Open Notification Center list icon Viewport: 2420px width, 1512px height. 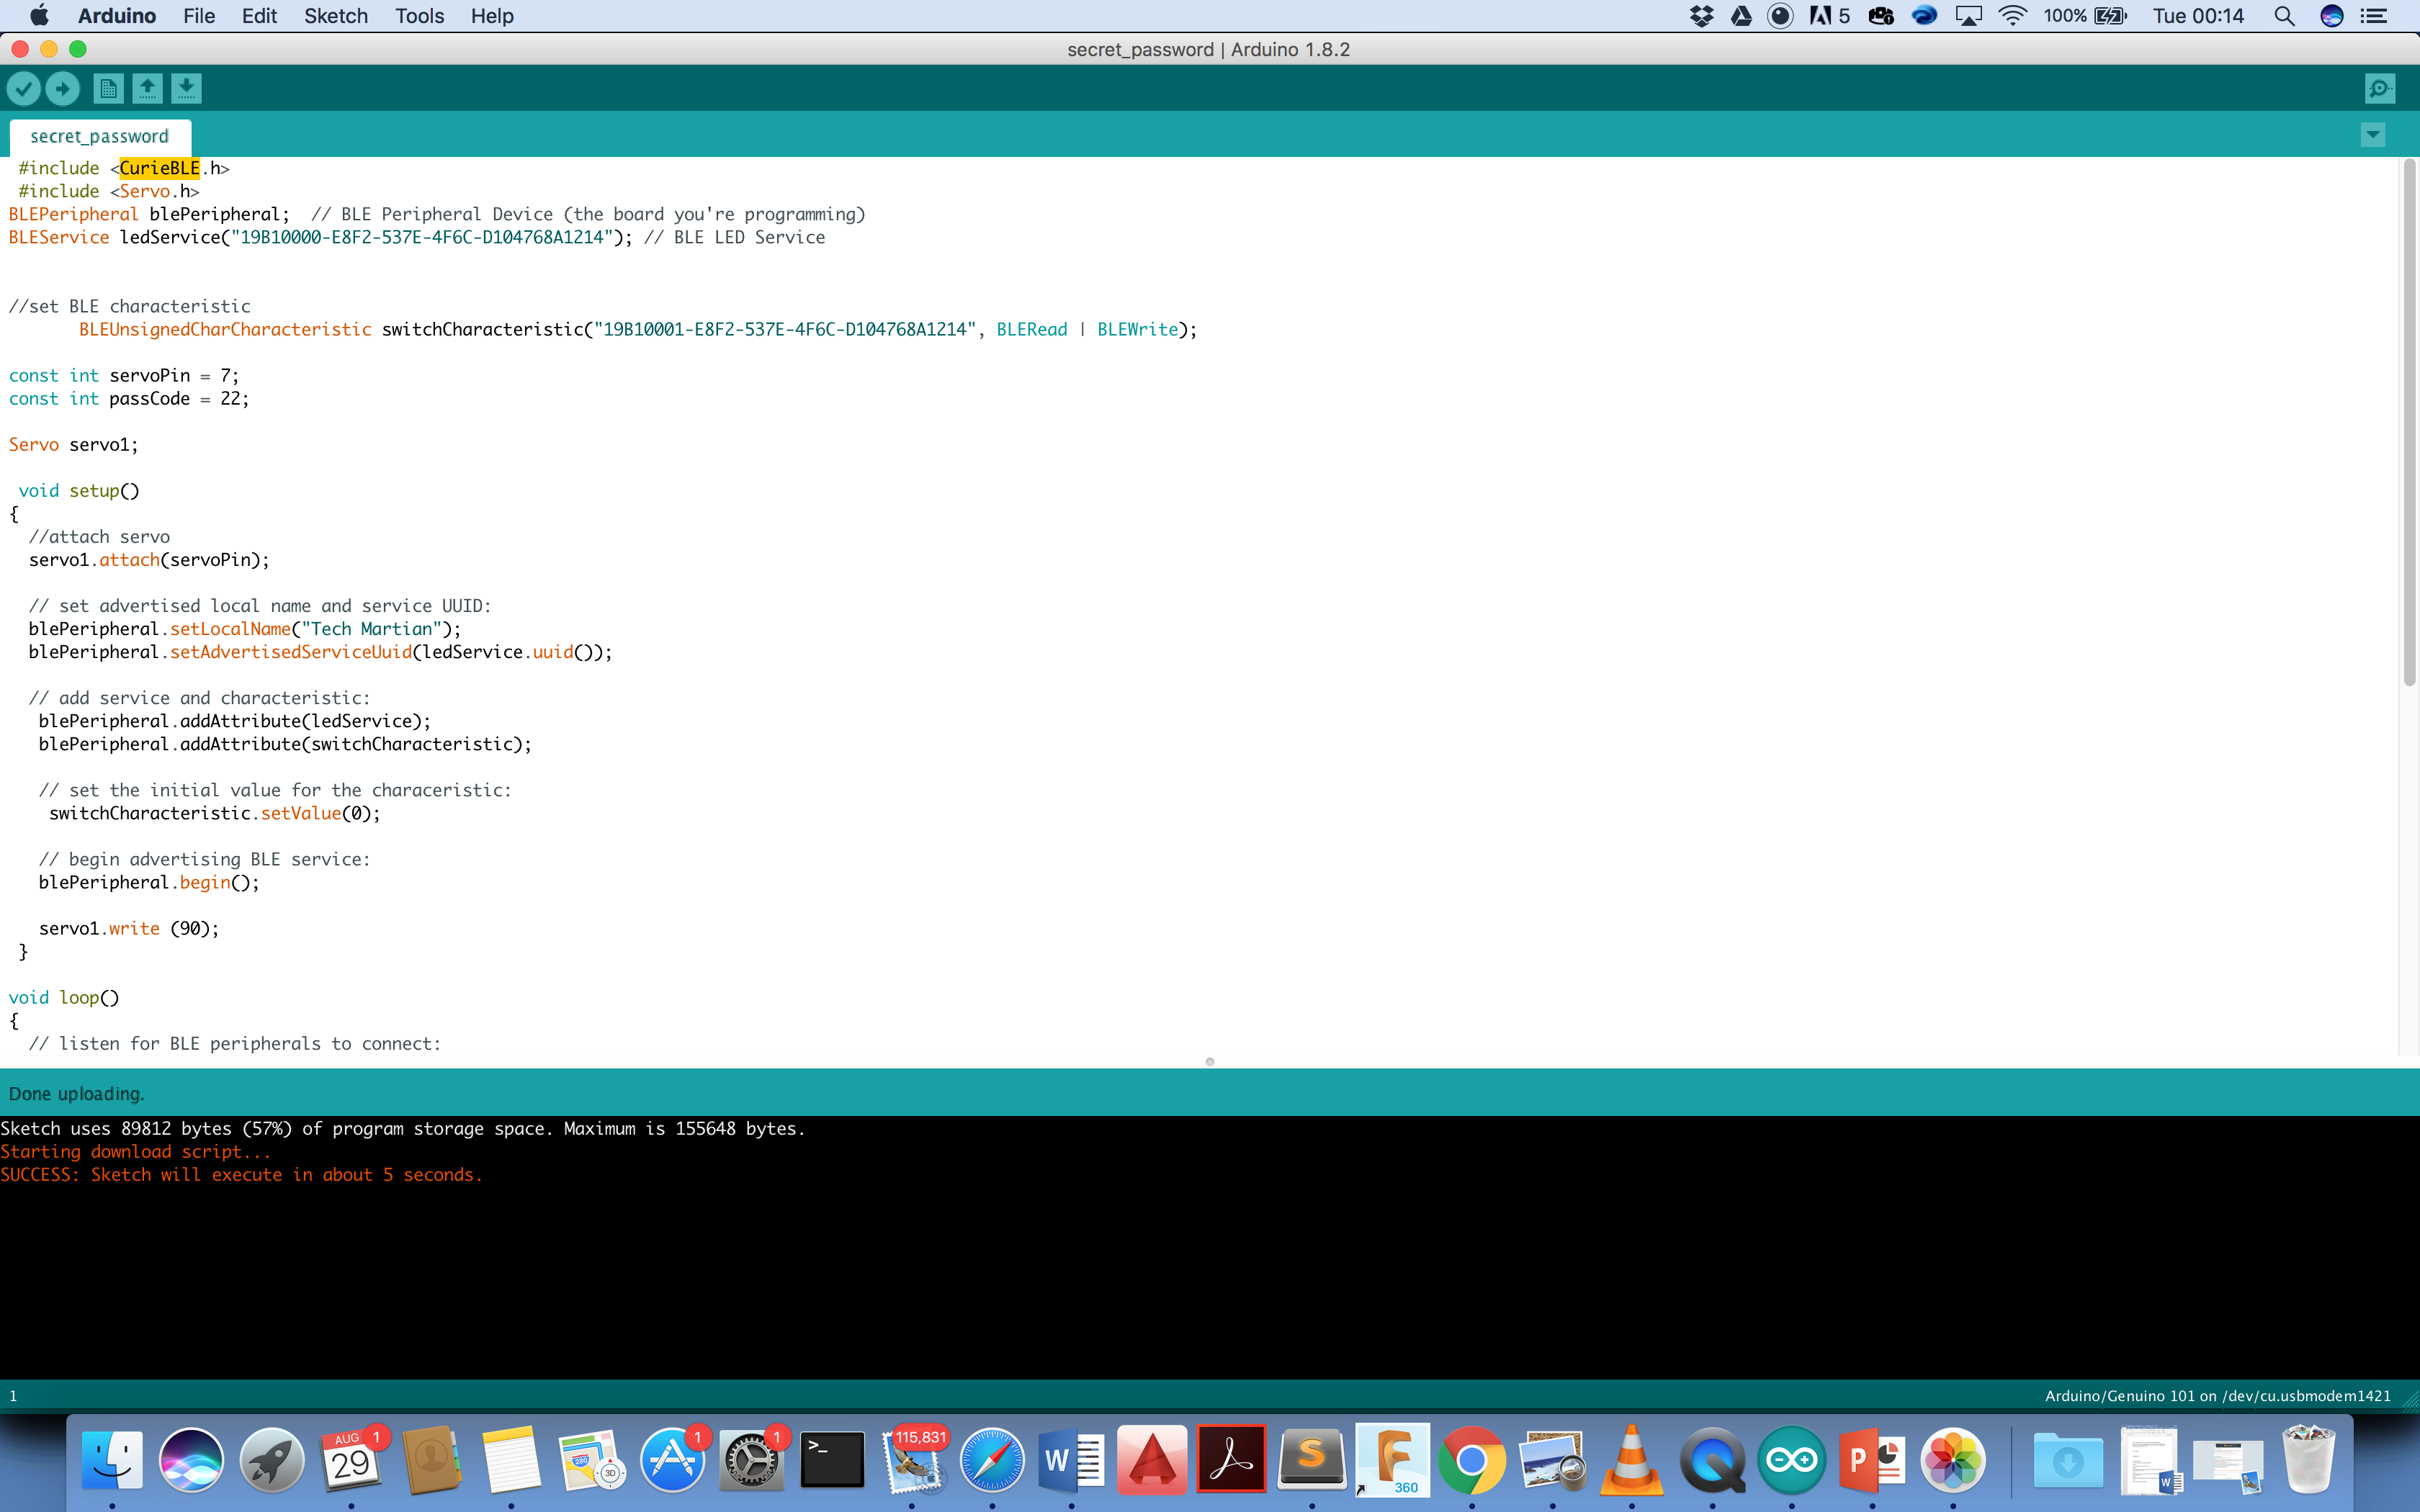pyautogui.click(x=2374, y=16)
